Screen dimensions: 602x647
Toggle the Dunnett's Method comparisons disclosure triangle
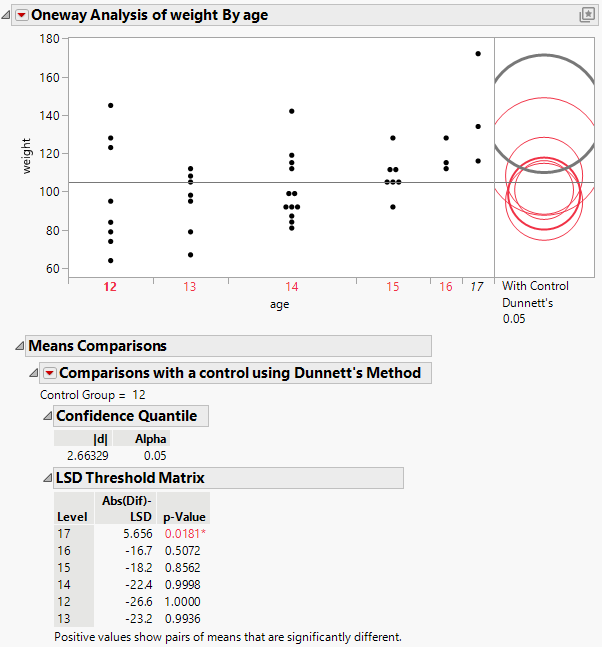[x=34, y=373]
